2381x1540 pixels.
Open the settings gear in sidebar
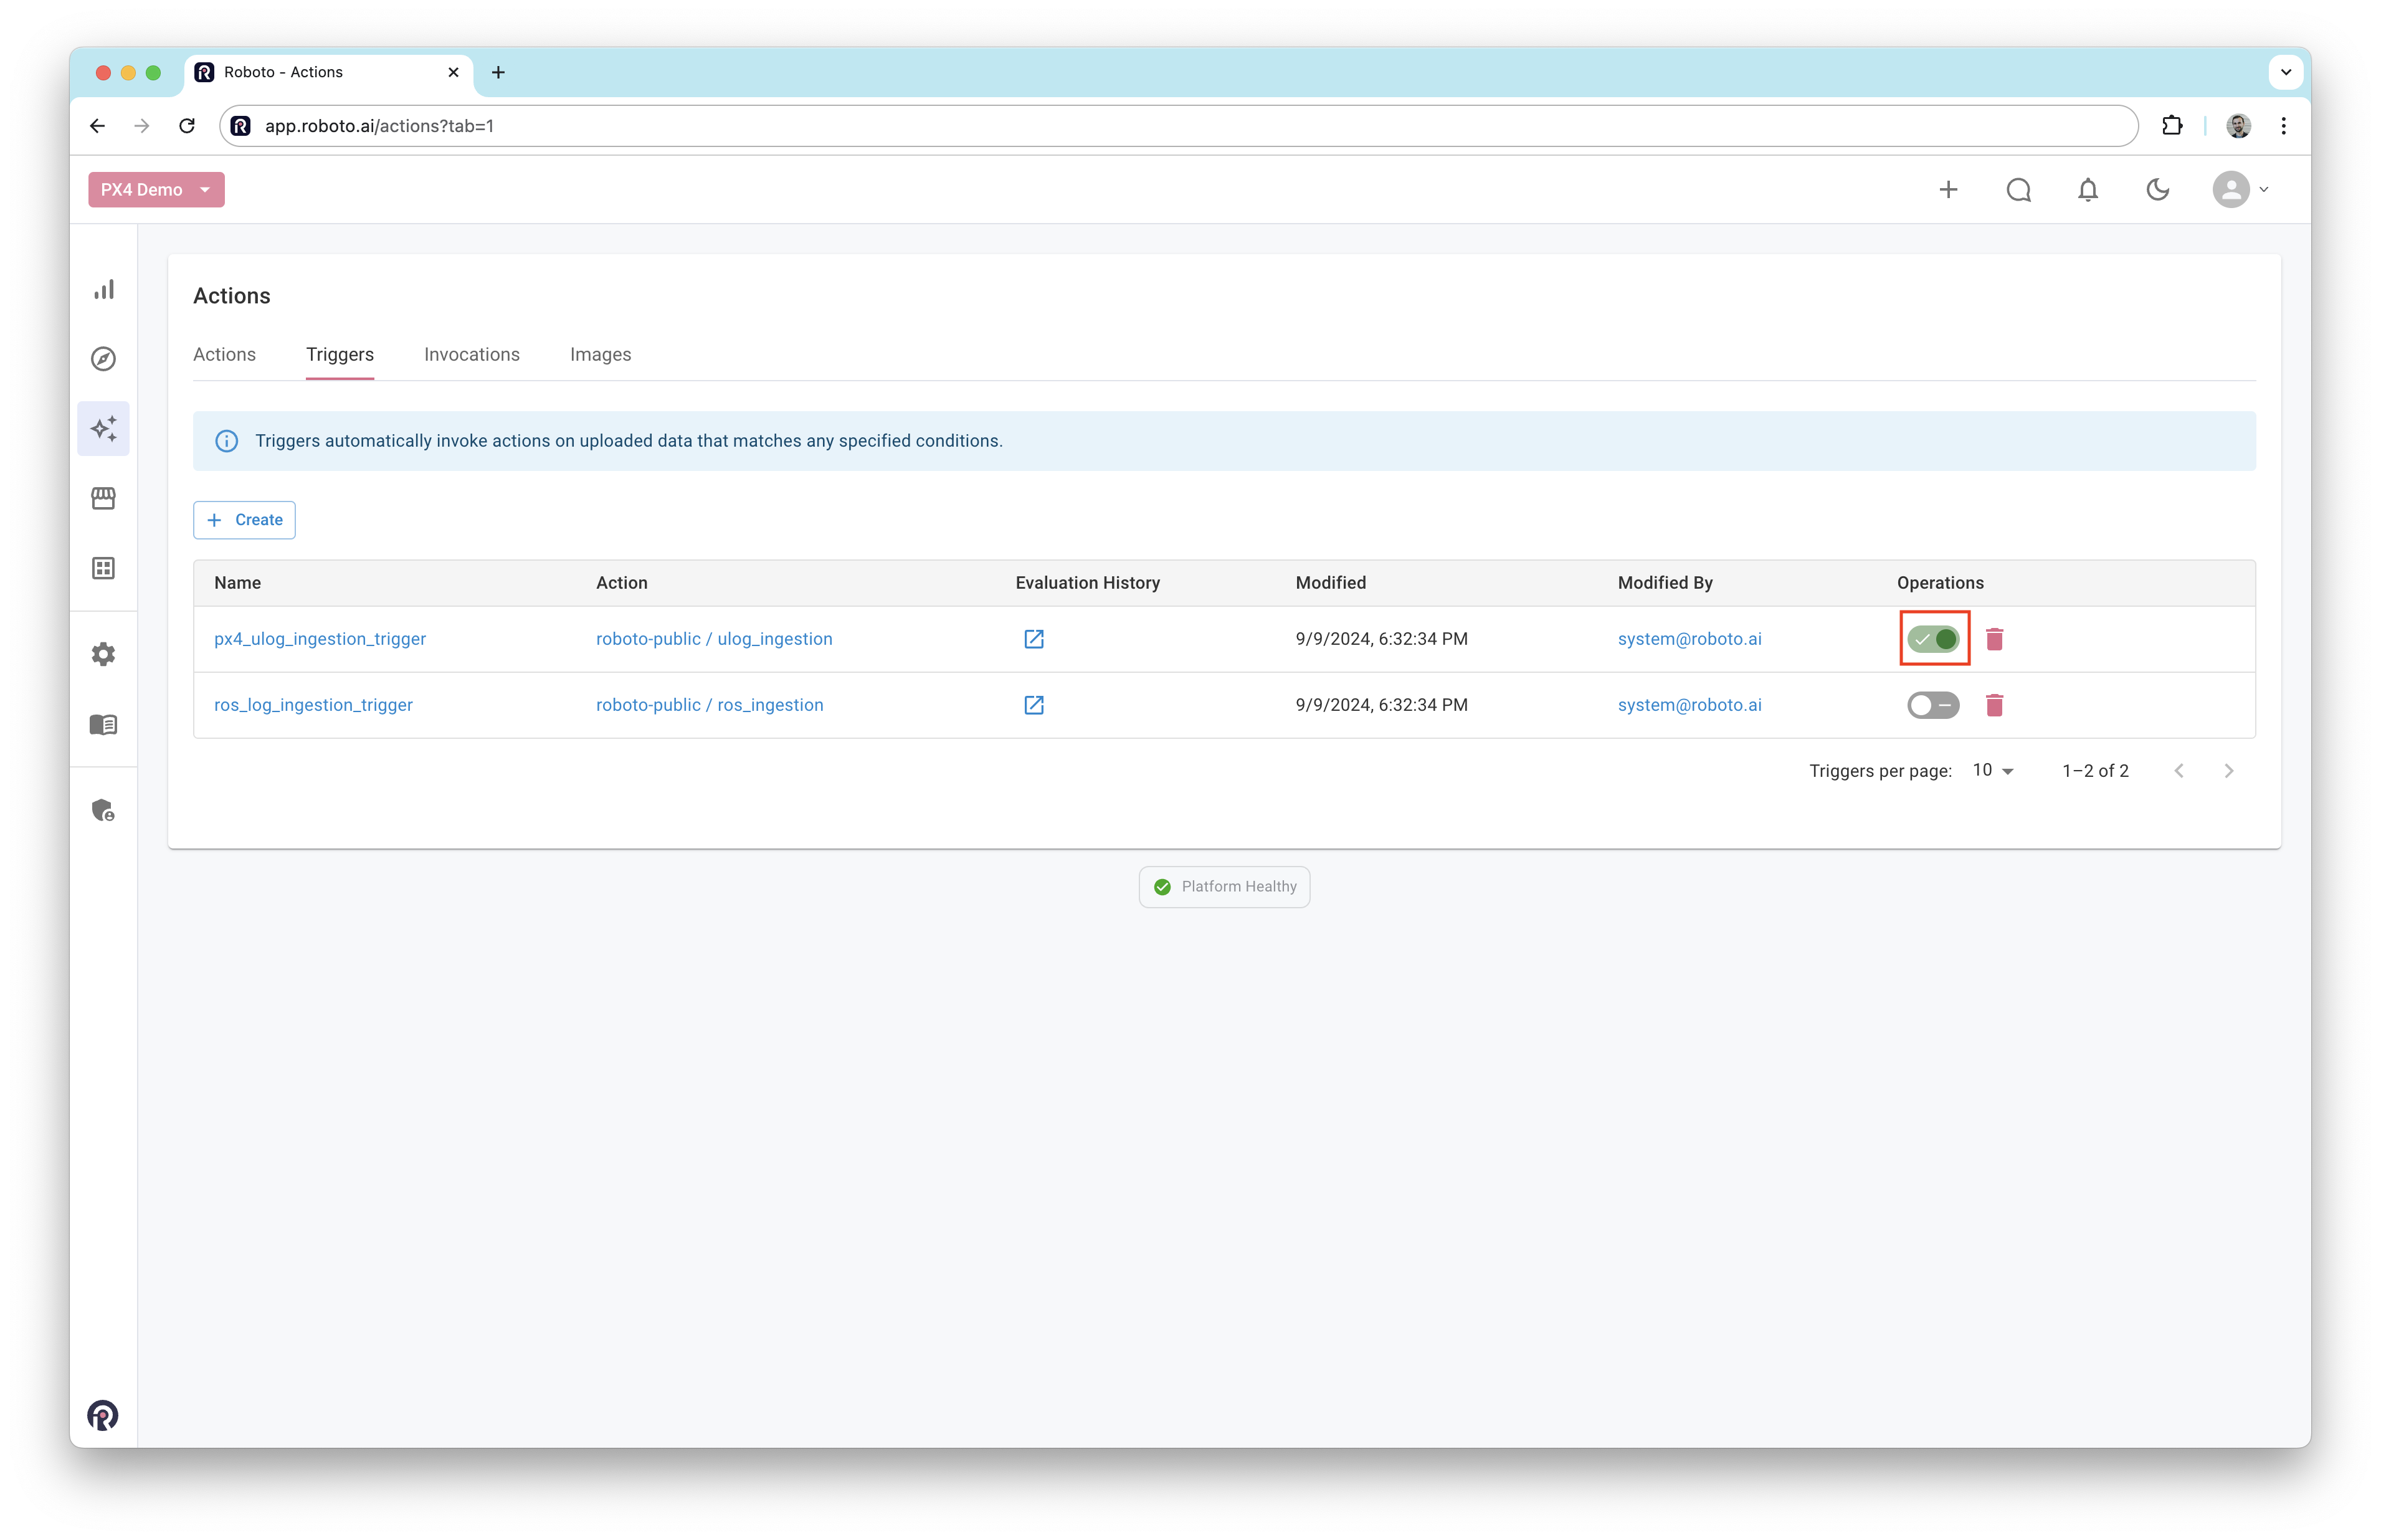click(x=104, y=654)
